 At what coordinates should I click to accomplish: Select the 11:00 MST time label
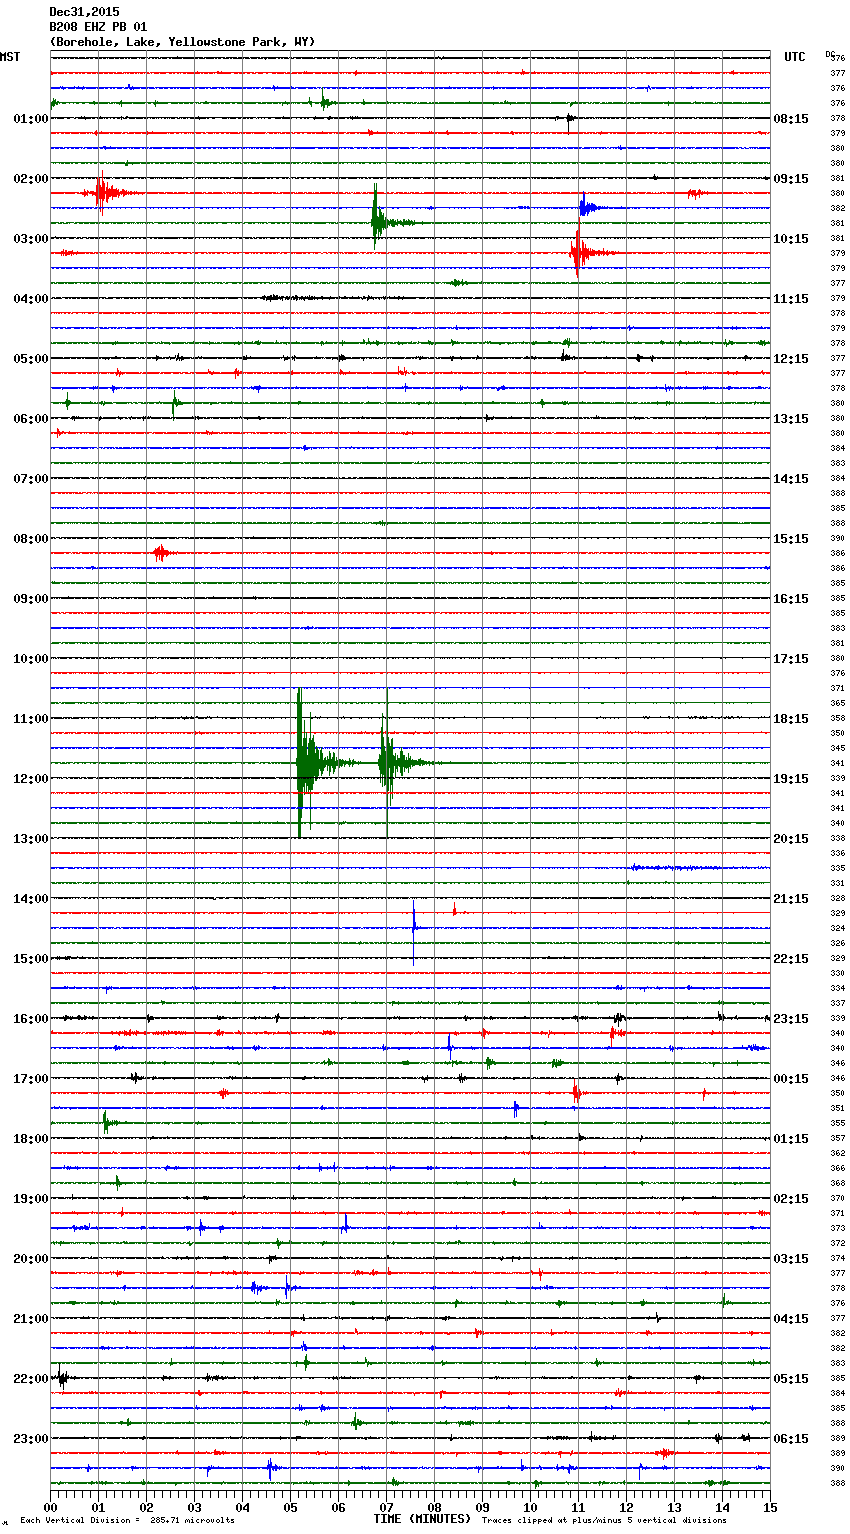[x=31, y=719]
